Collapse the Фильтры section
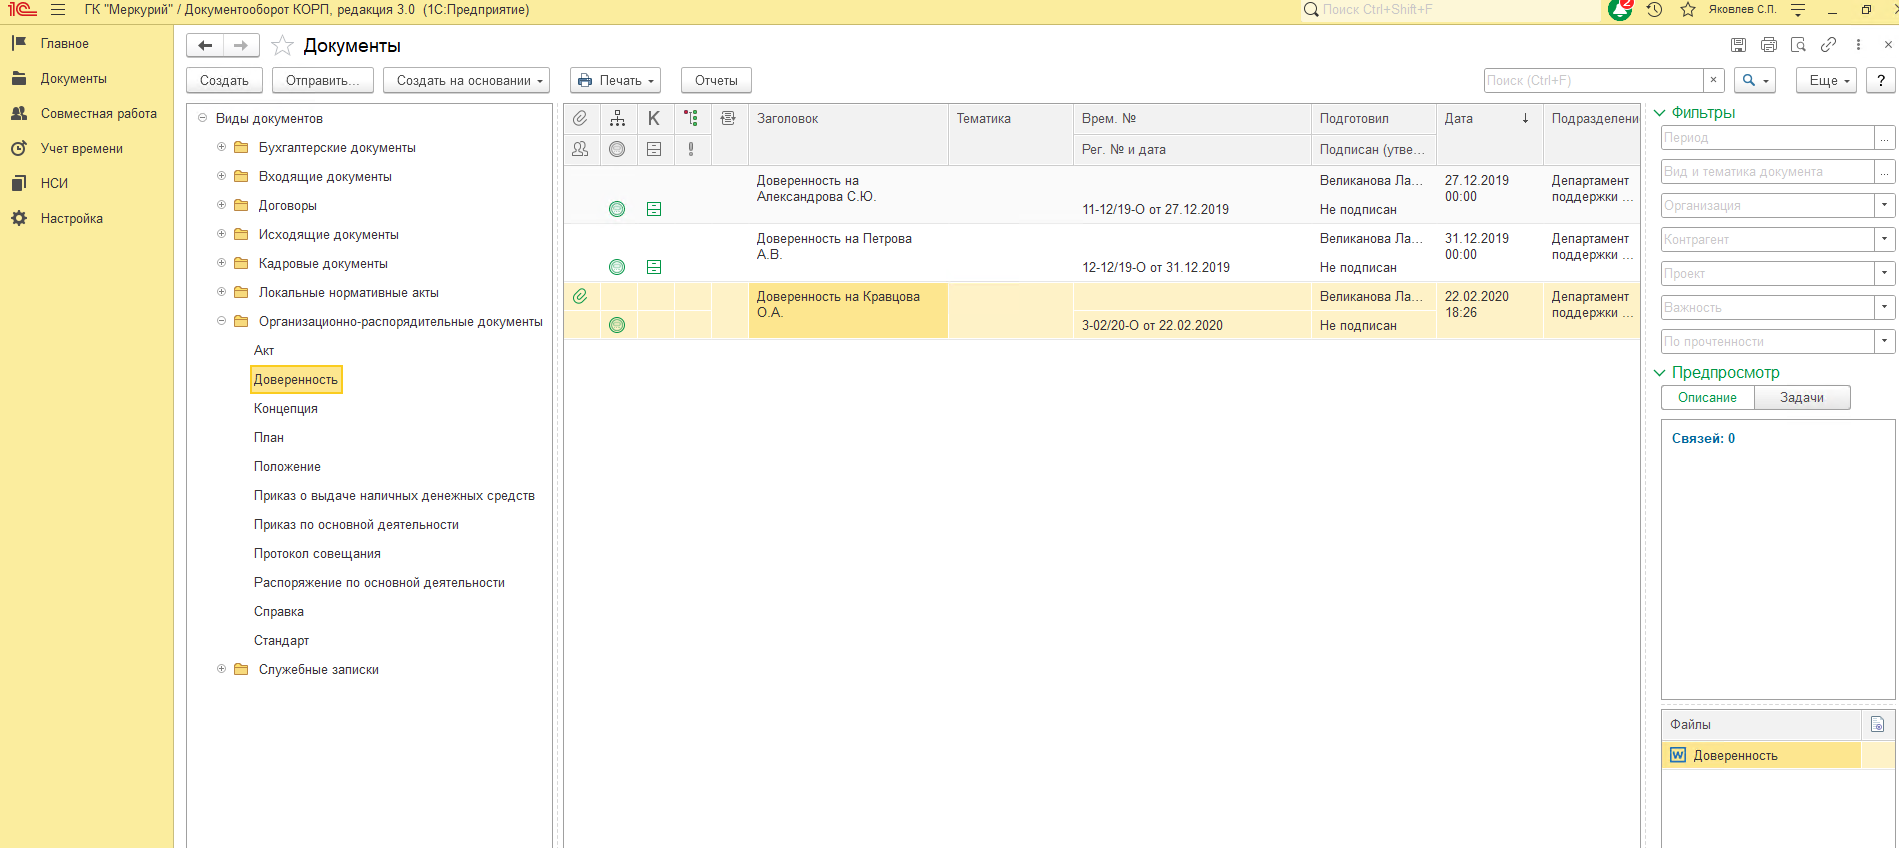Screen dimensions: 1899x848 click(x=1660, y=113)
